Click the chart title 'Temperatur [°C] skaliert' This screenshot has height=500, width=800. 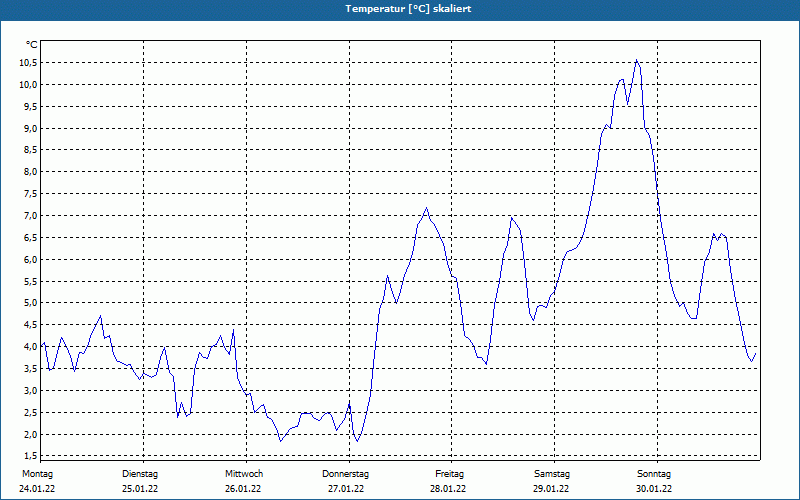[x=408, y=9]
